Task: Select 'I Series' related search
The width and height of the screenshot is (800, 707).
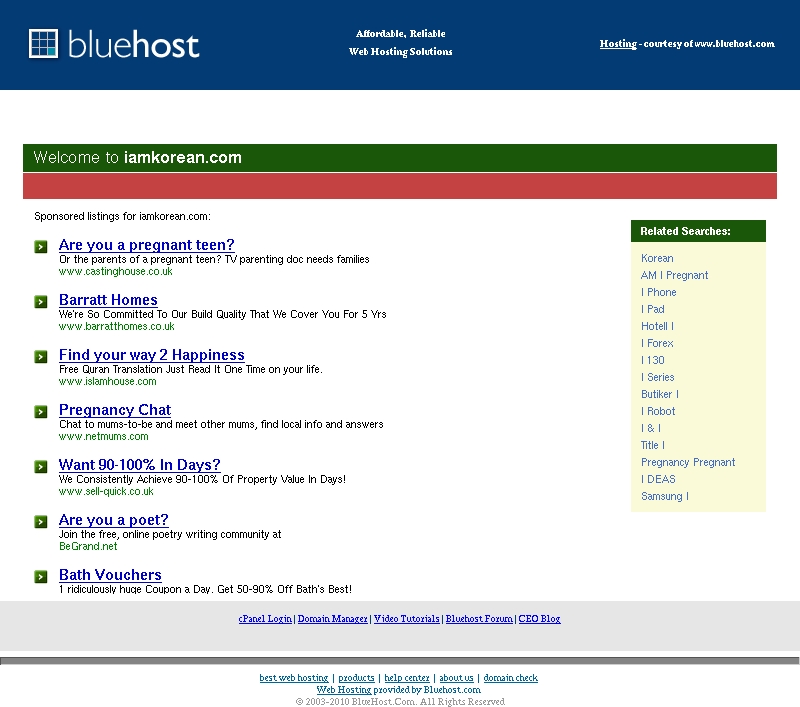Action: (x=658, y=377)
